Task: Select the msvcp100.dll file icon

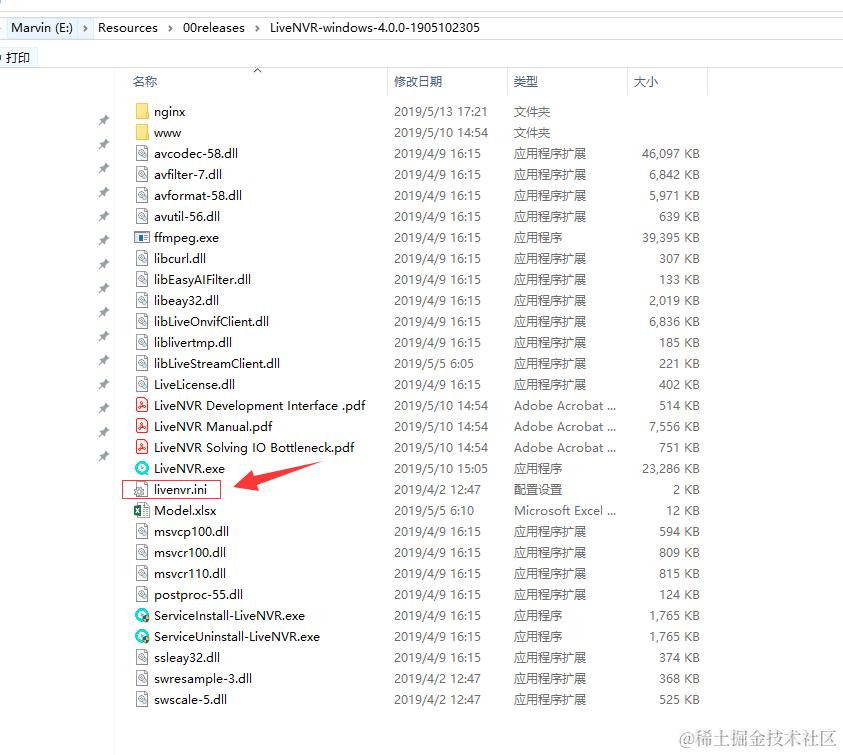Action: point(142,531)
